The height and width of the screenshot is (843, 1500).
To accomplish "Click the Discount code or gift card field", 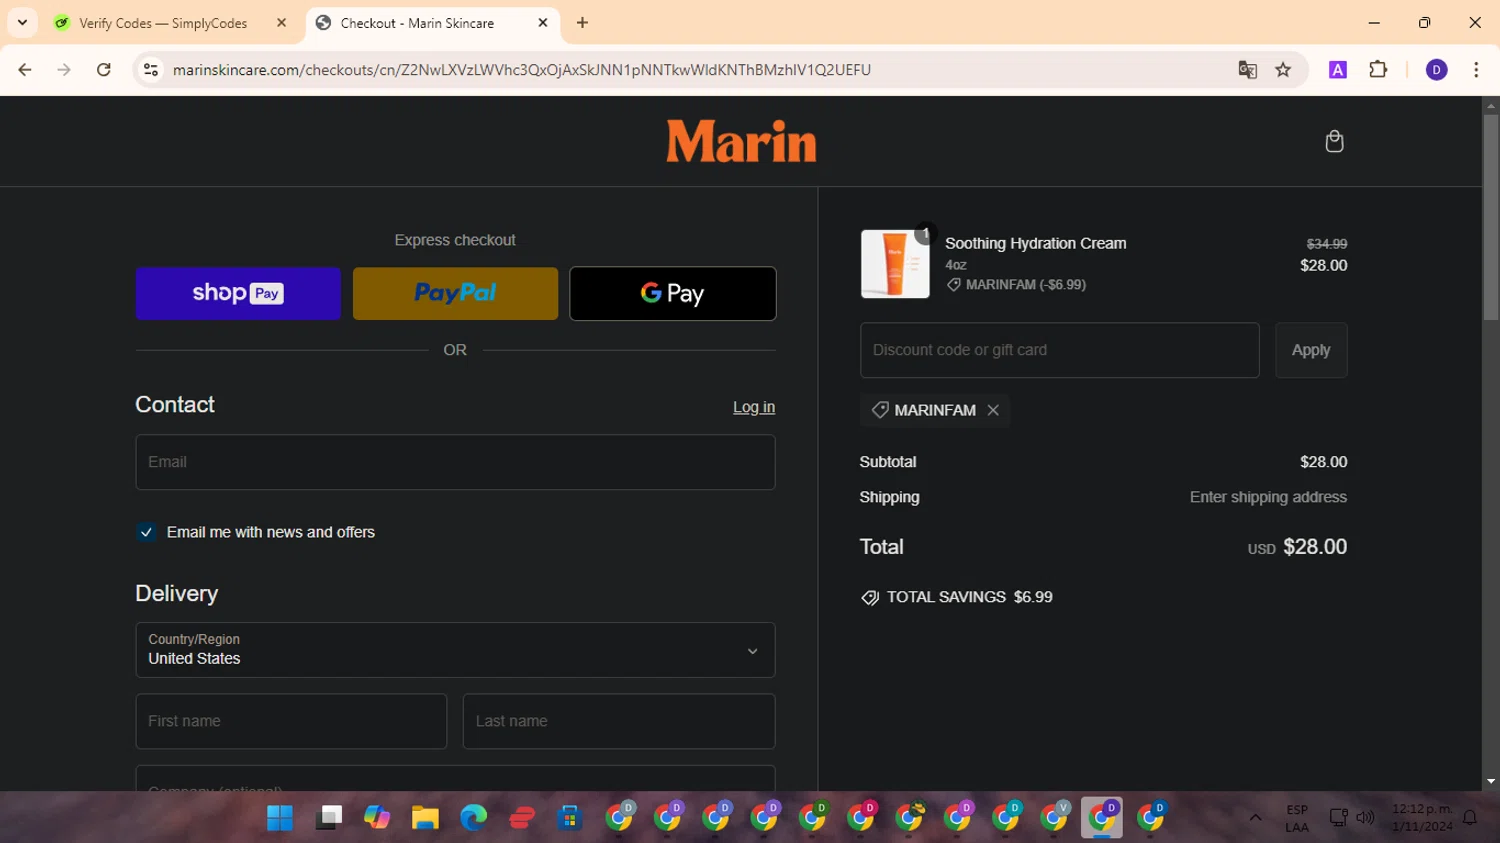I will (x=1059, y=350).
